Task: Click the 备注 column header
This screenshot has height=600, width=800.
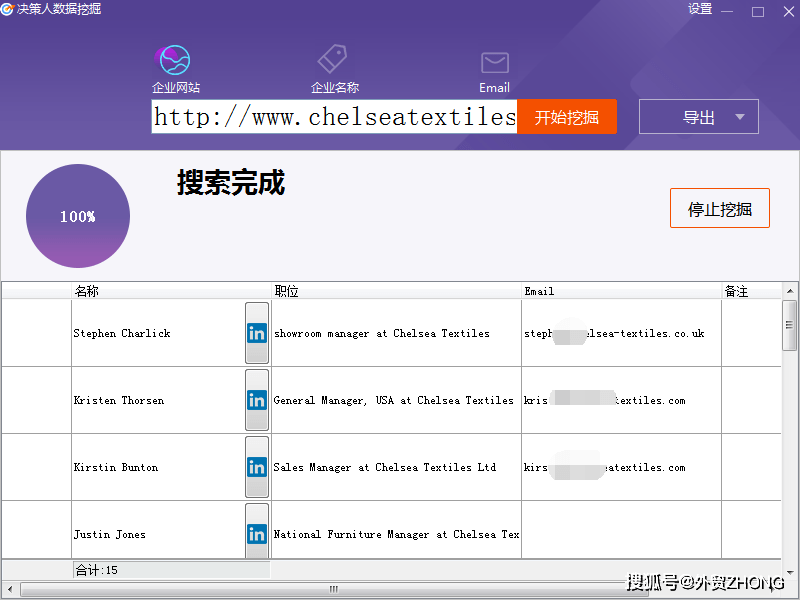Action: click(752, 291)
